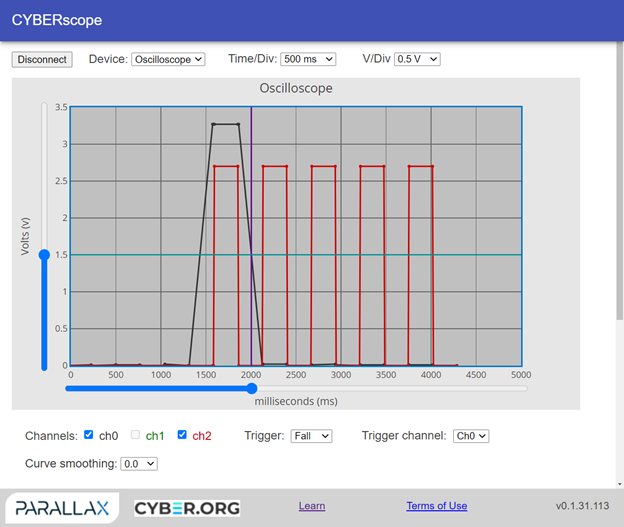Click the top of the black ch0 pulse
Screen dimensions: 624x527
tap(226, 124)
